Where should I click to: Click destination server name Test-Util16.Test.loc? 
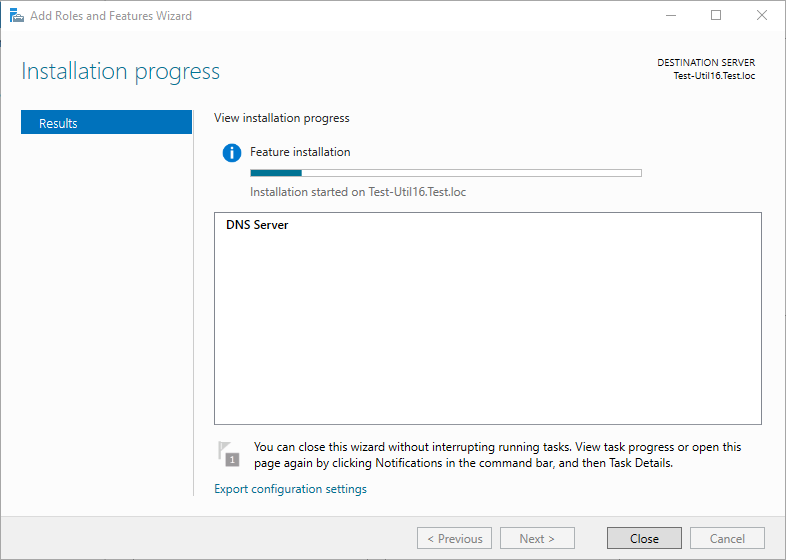coord(714,76)
